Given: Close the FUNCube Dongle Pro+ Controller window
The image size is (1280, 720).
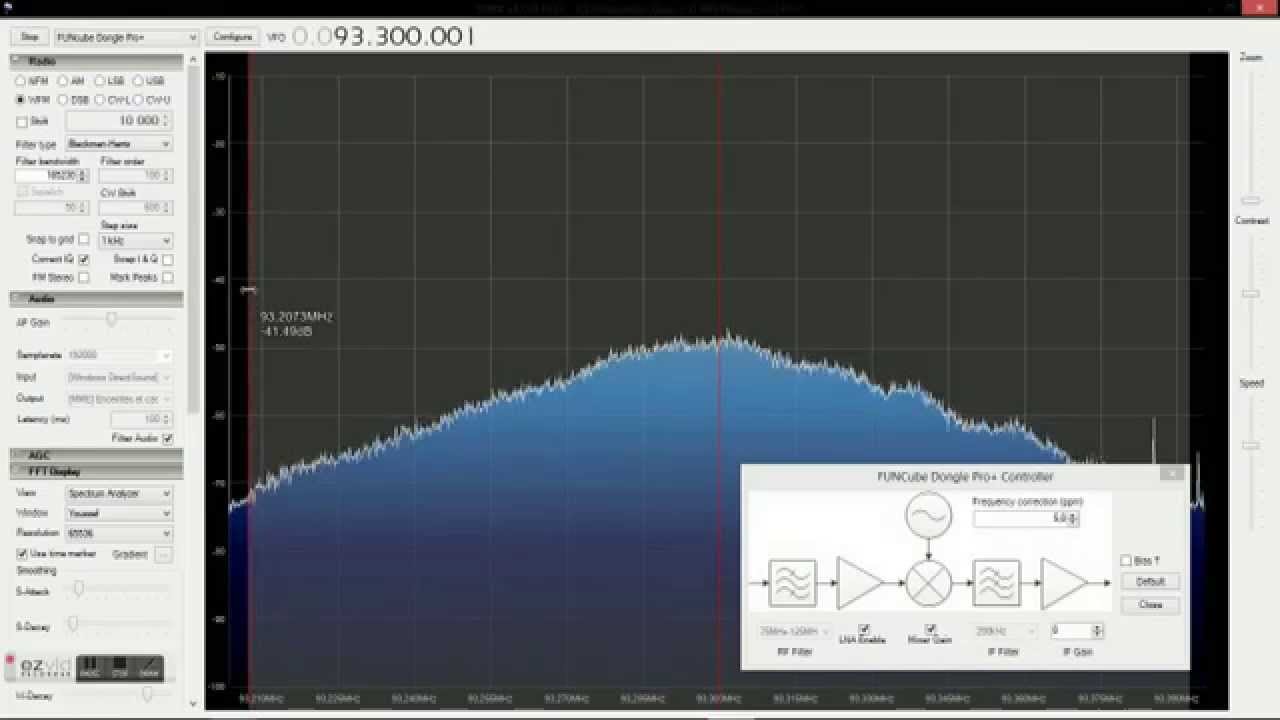Looking at the screenshot, I should point(1172,475).
